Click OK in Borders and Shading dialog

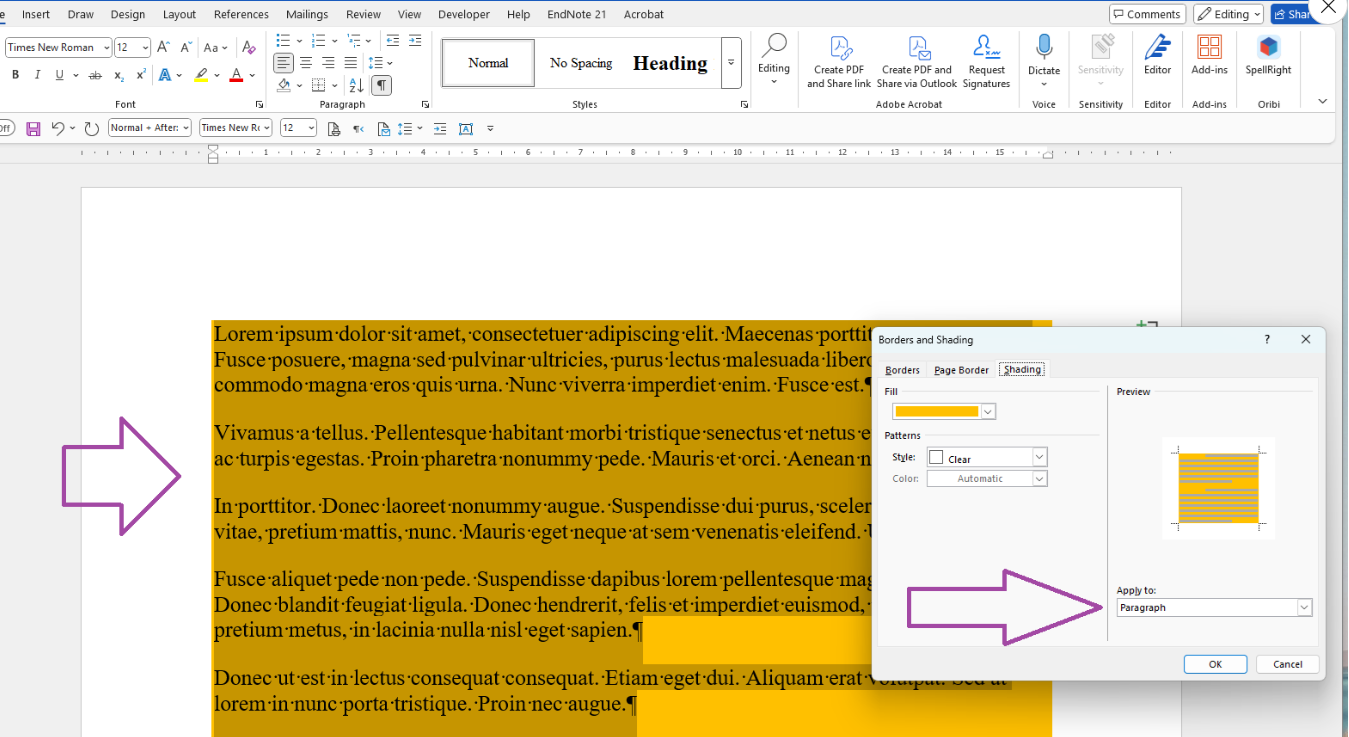[x=1215, y=664]
